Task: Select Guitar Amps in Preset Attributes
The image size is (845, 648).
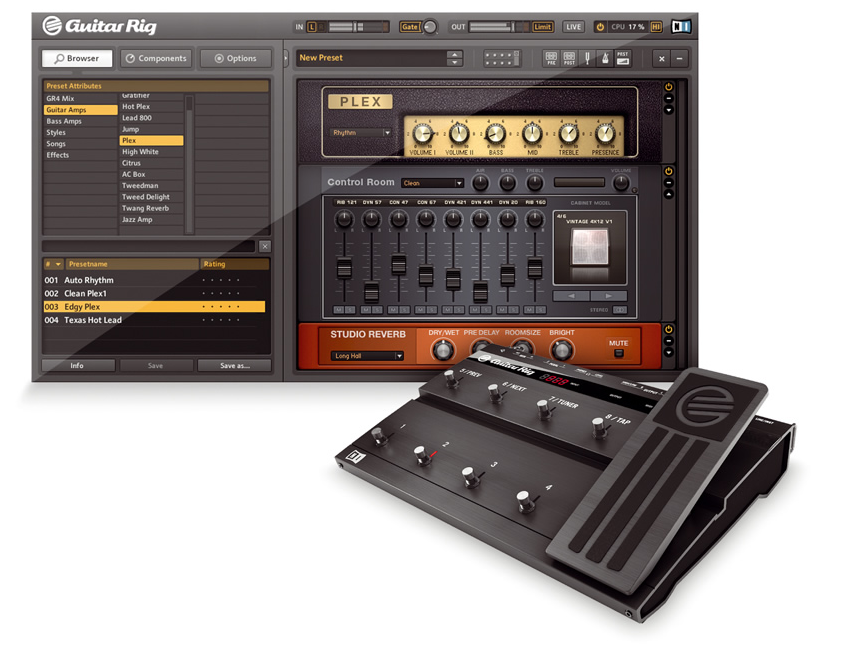Action: pyautogui.click(x=80, y=110)
